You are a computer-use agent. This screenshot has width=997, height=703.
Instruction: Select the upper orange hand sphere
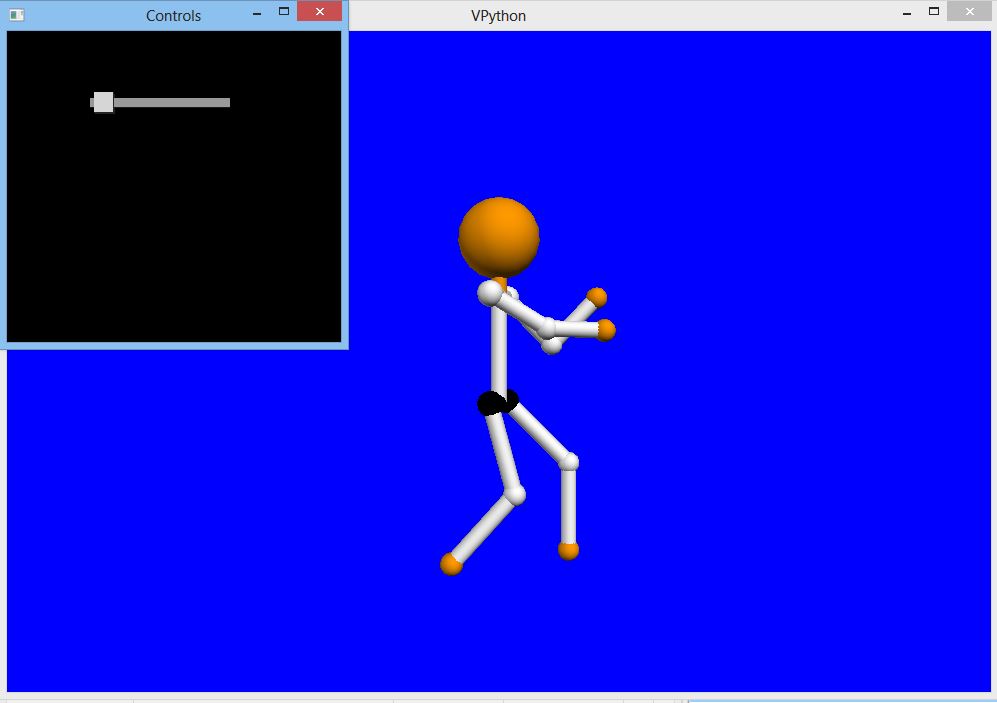(597, 296)
